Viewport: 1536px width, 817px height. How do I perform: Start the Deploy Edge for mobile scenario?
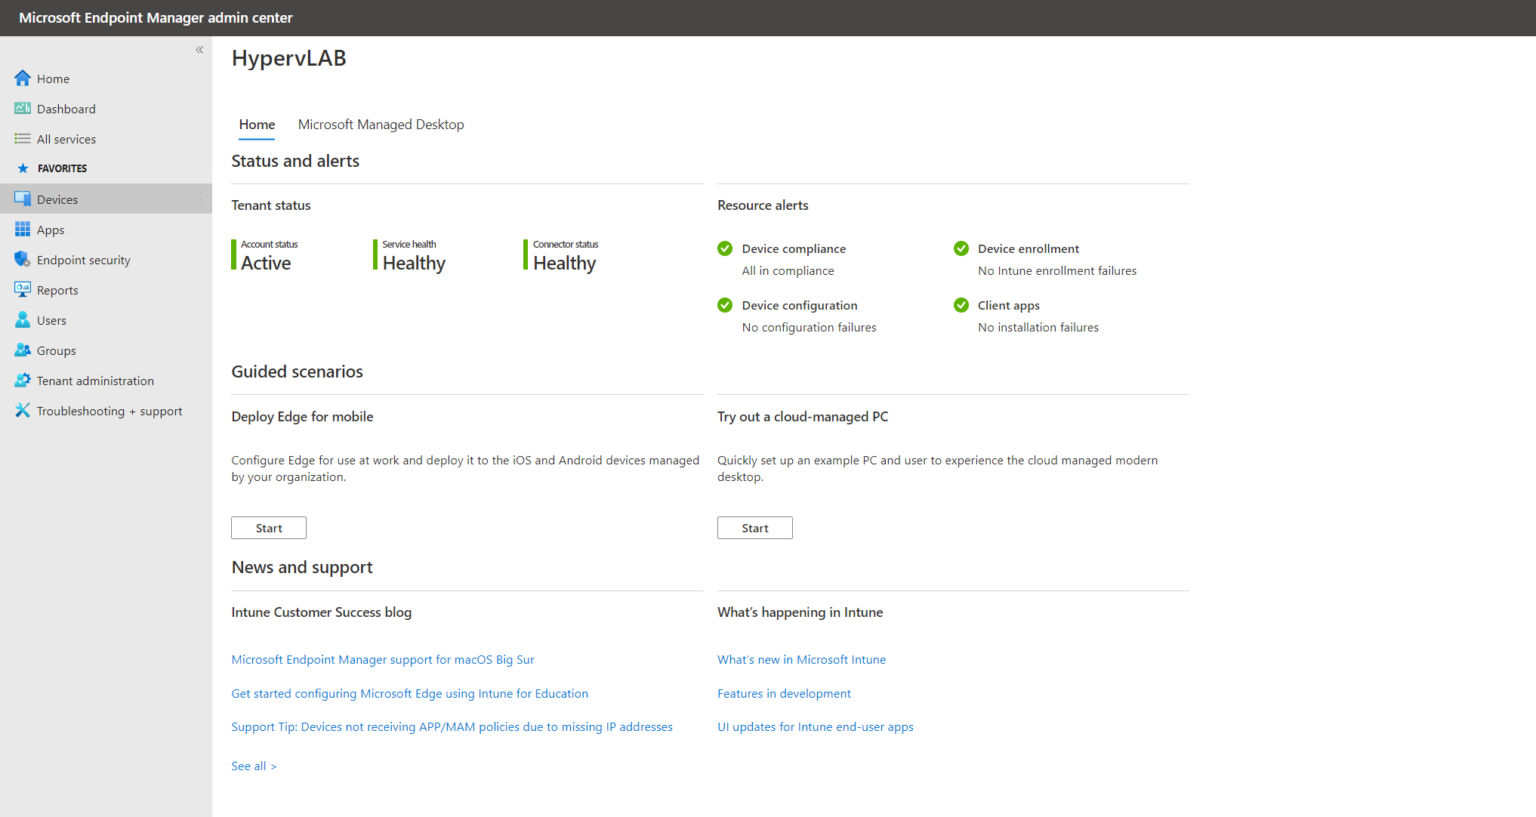[268, 528]
